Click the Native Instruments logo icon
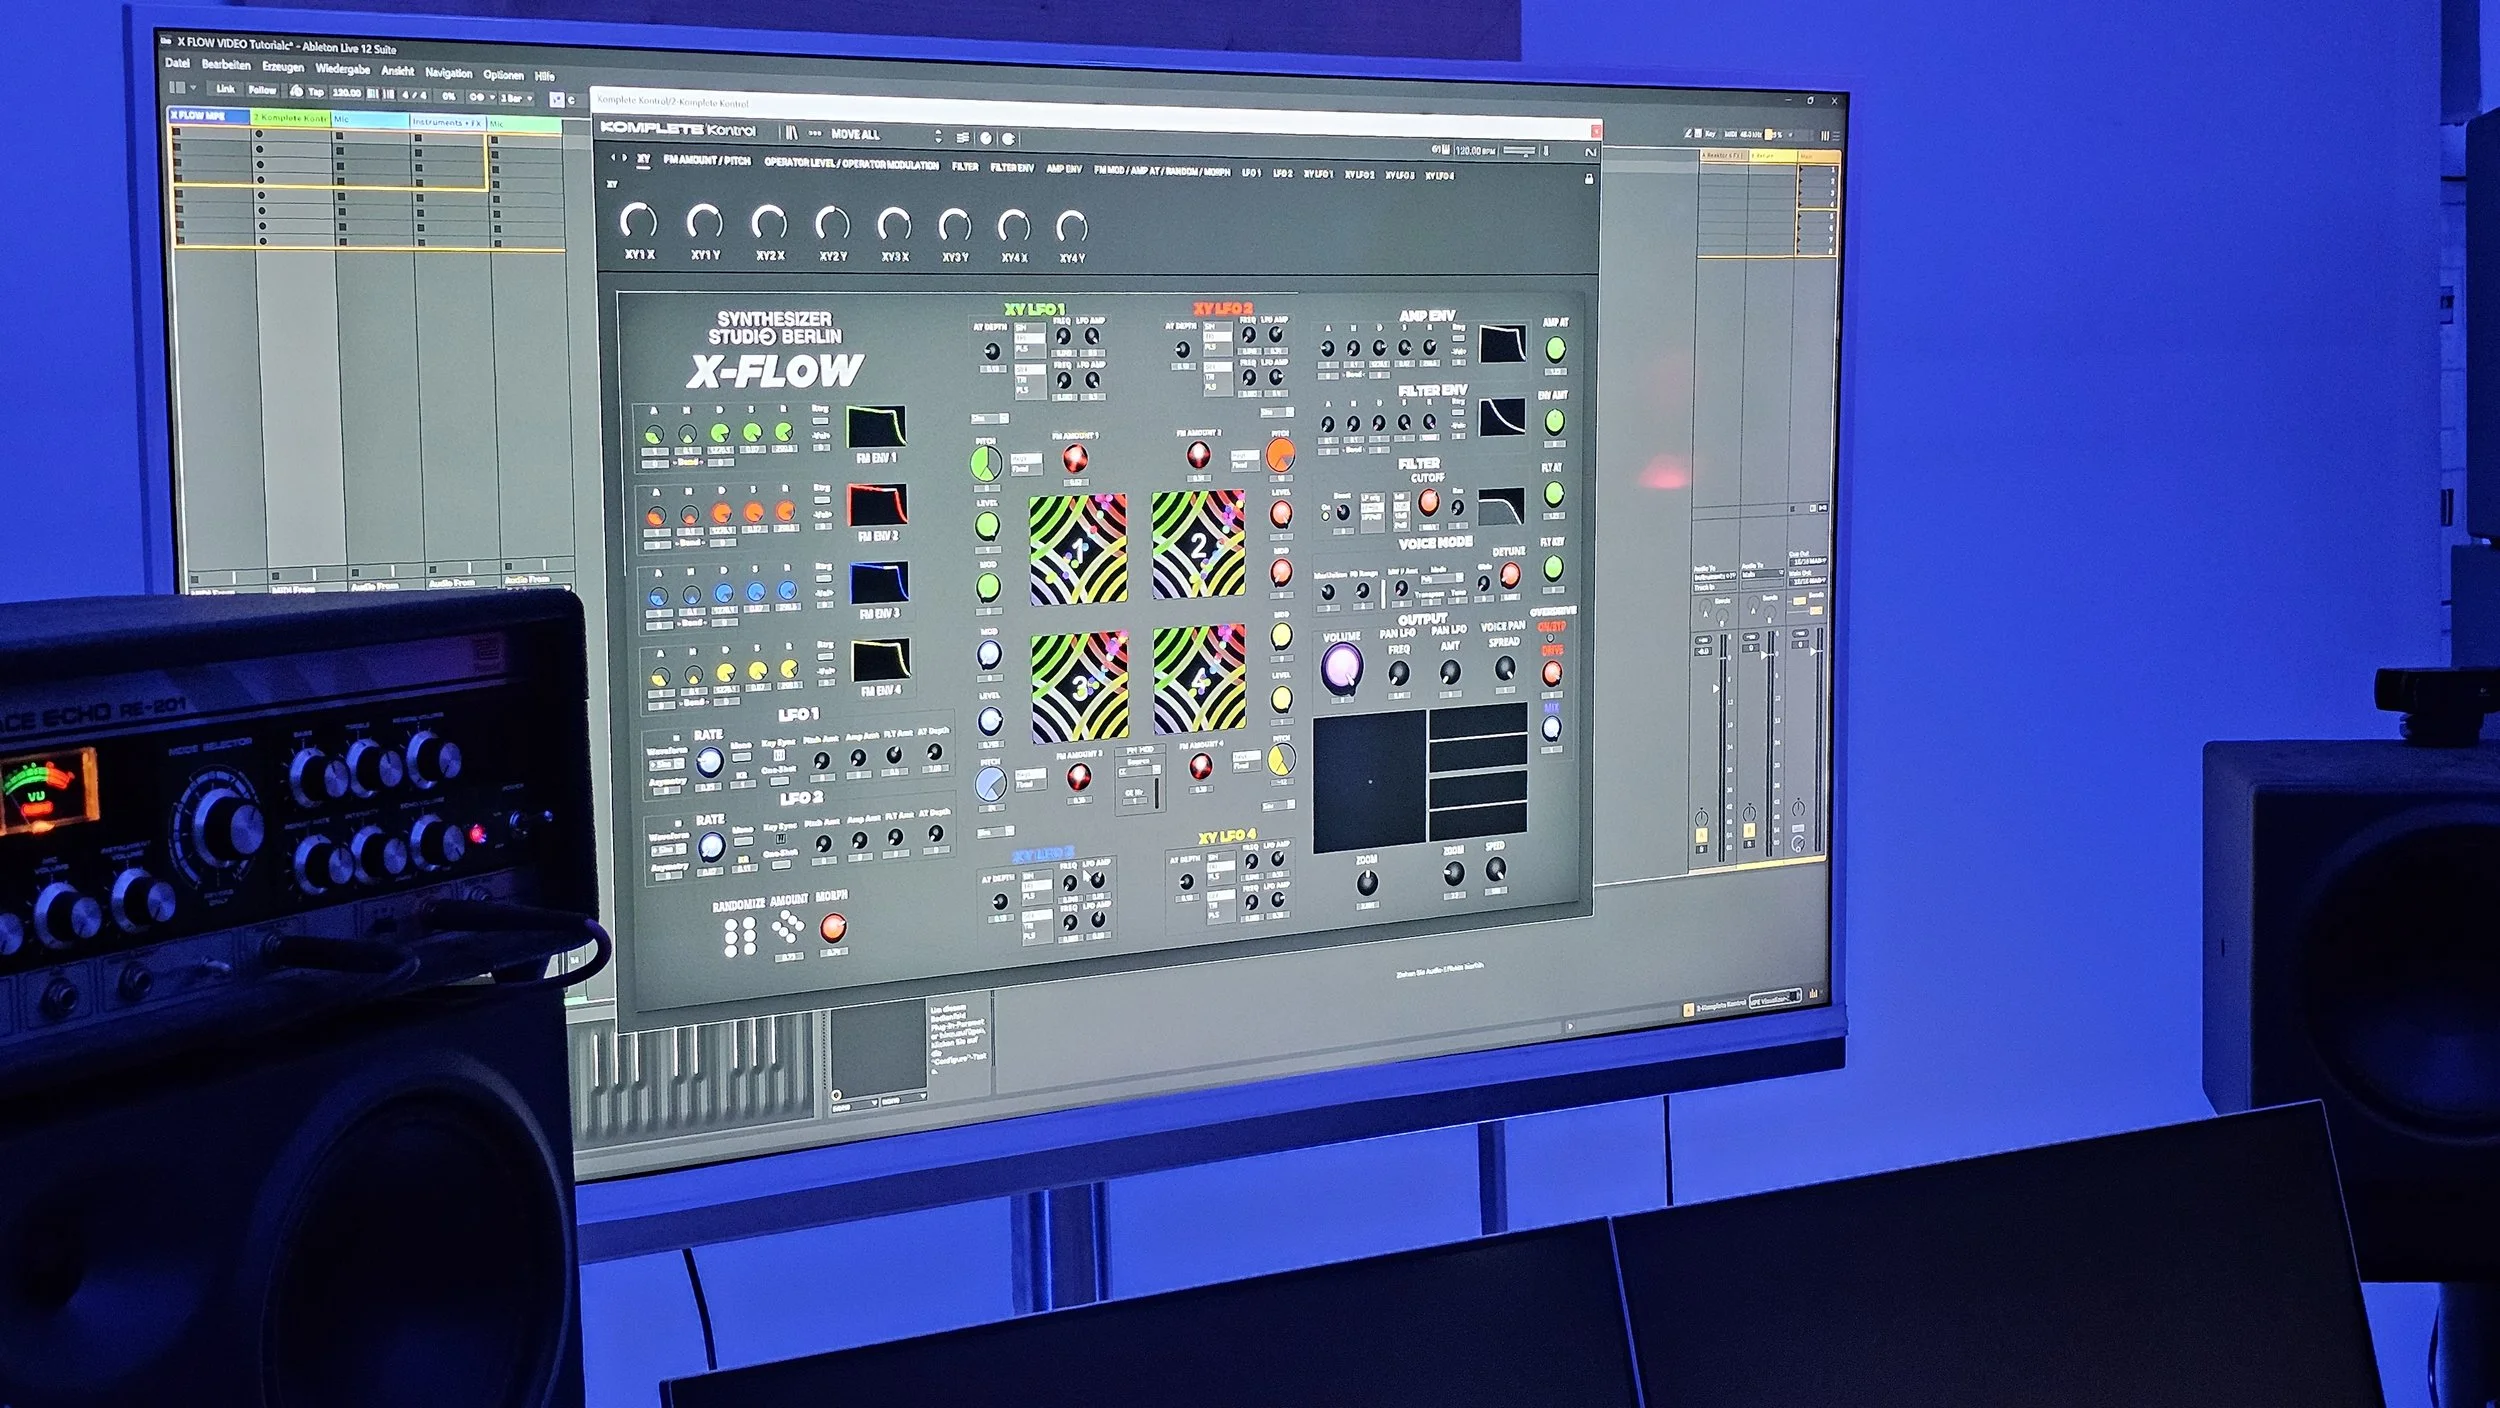The width and height of the screenshot is (2500, 1408). pyautogui.click(x=1590, y=152)
